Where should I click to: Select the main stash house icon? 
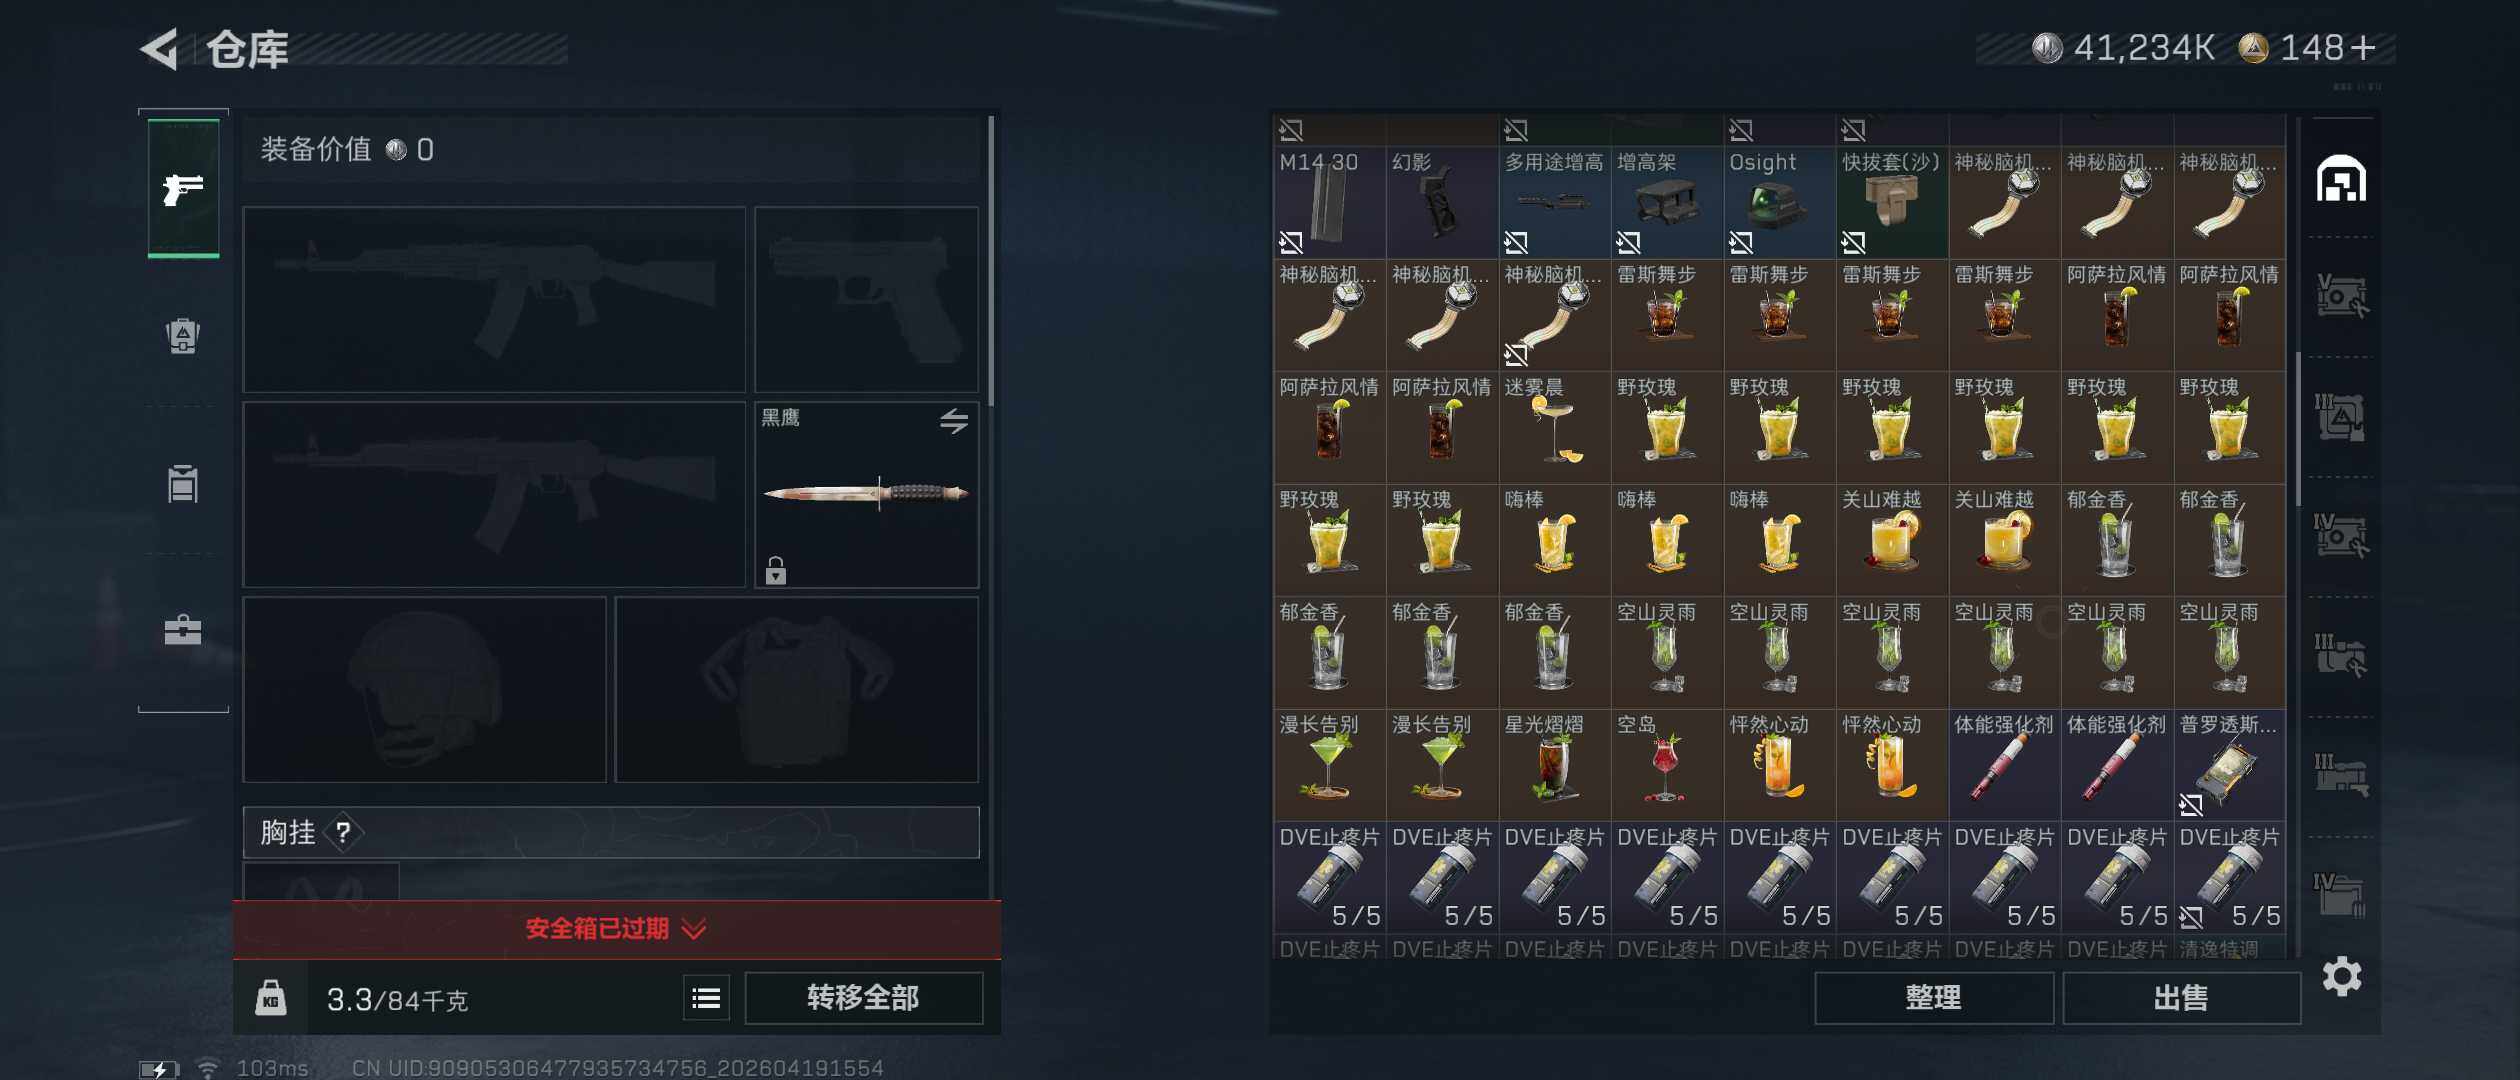point(2341,179)
